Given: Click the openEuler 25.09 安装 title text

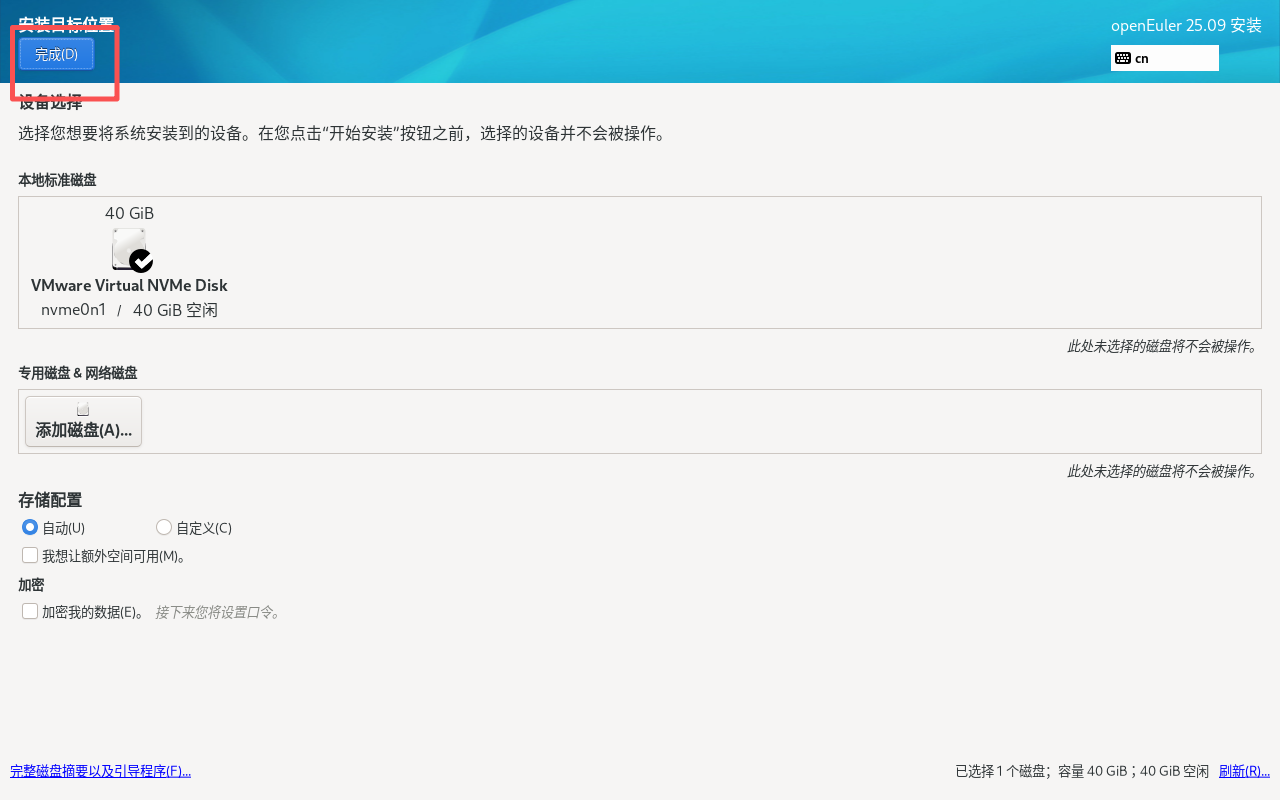Looking at the screenshot, I should pos(1186,26).
